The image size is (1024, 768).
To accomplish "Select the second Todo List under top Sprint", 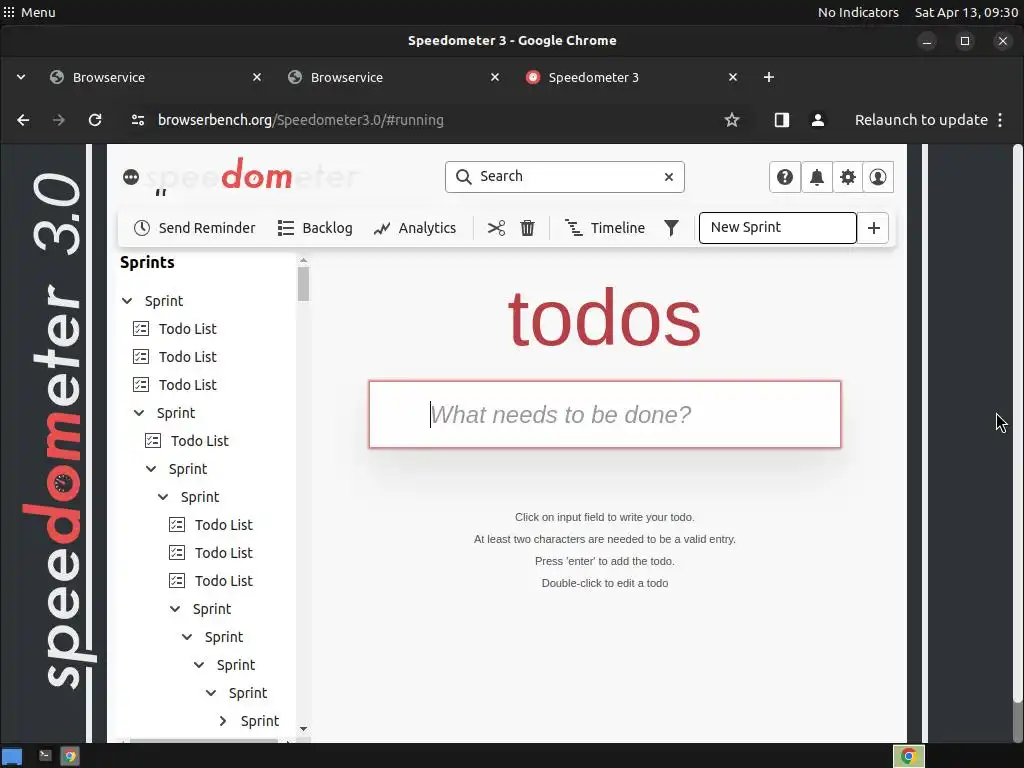I will [174, 357].
